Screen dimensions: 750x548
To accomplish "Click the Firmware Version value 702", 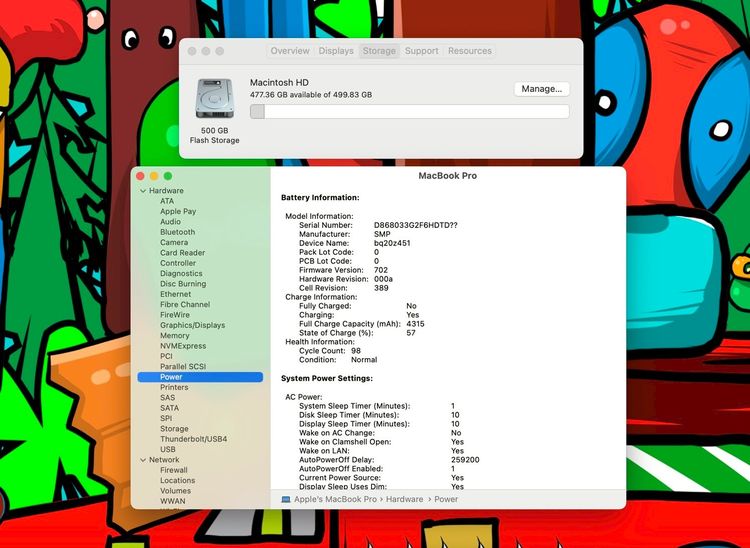I will (x=381, y=270).
